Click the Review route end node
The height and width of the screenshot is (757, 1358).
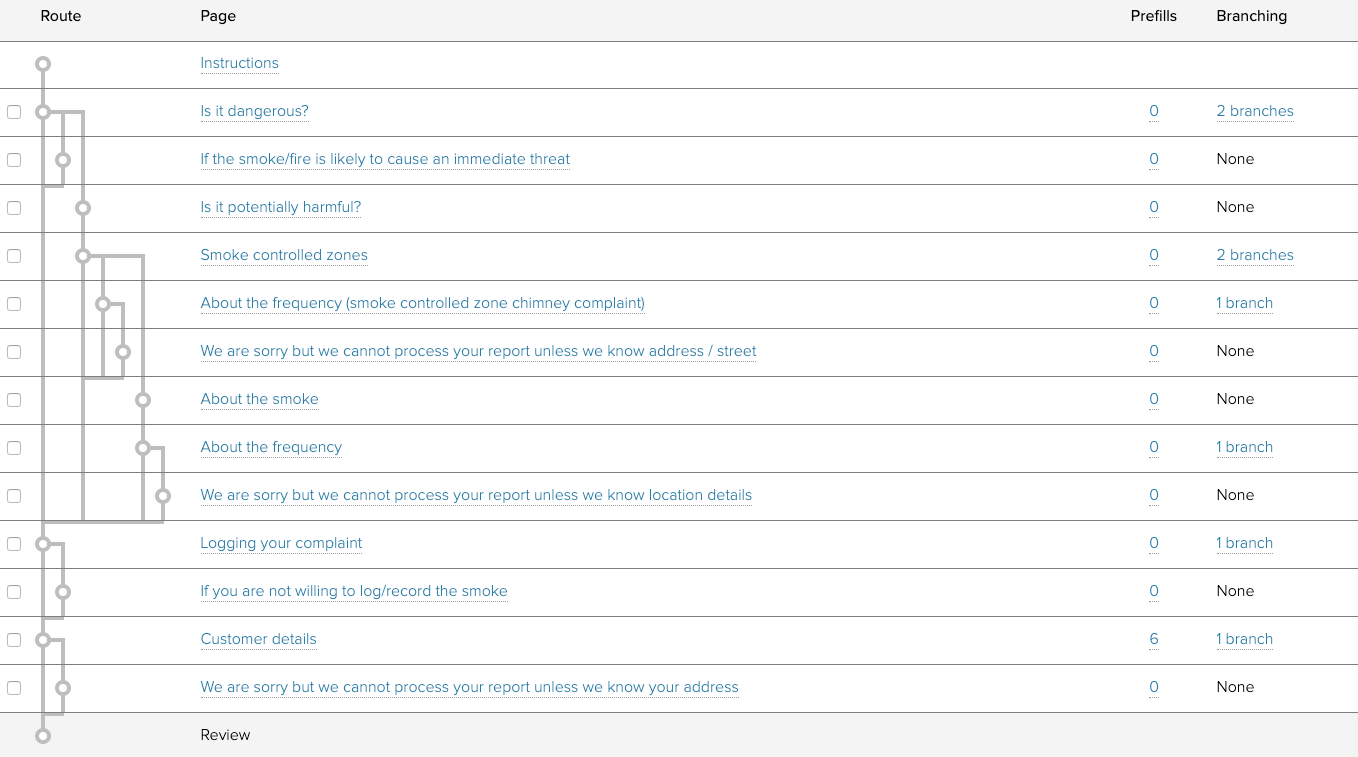coord(42,736)
